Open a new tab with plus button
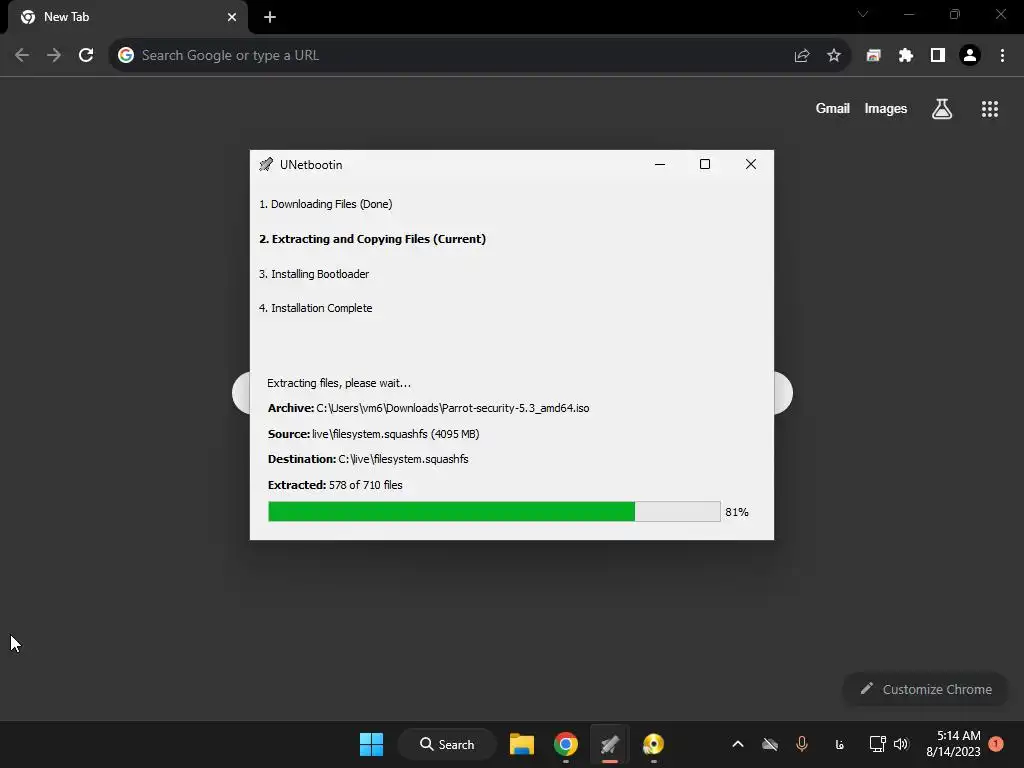This screenshot has width=1024, height=768. point(270,17)
